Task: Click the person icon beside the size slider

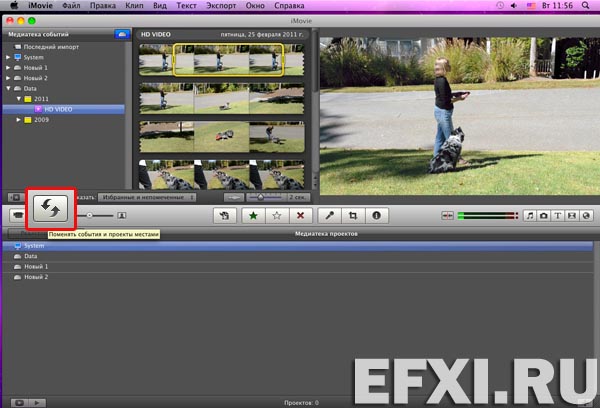Action: [122, 215]
